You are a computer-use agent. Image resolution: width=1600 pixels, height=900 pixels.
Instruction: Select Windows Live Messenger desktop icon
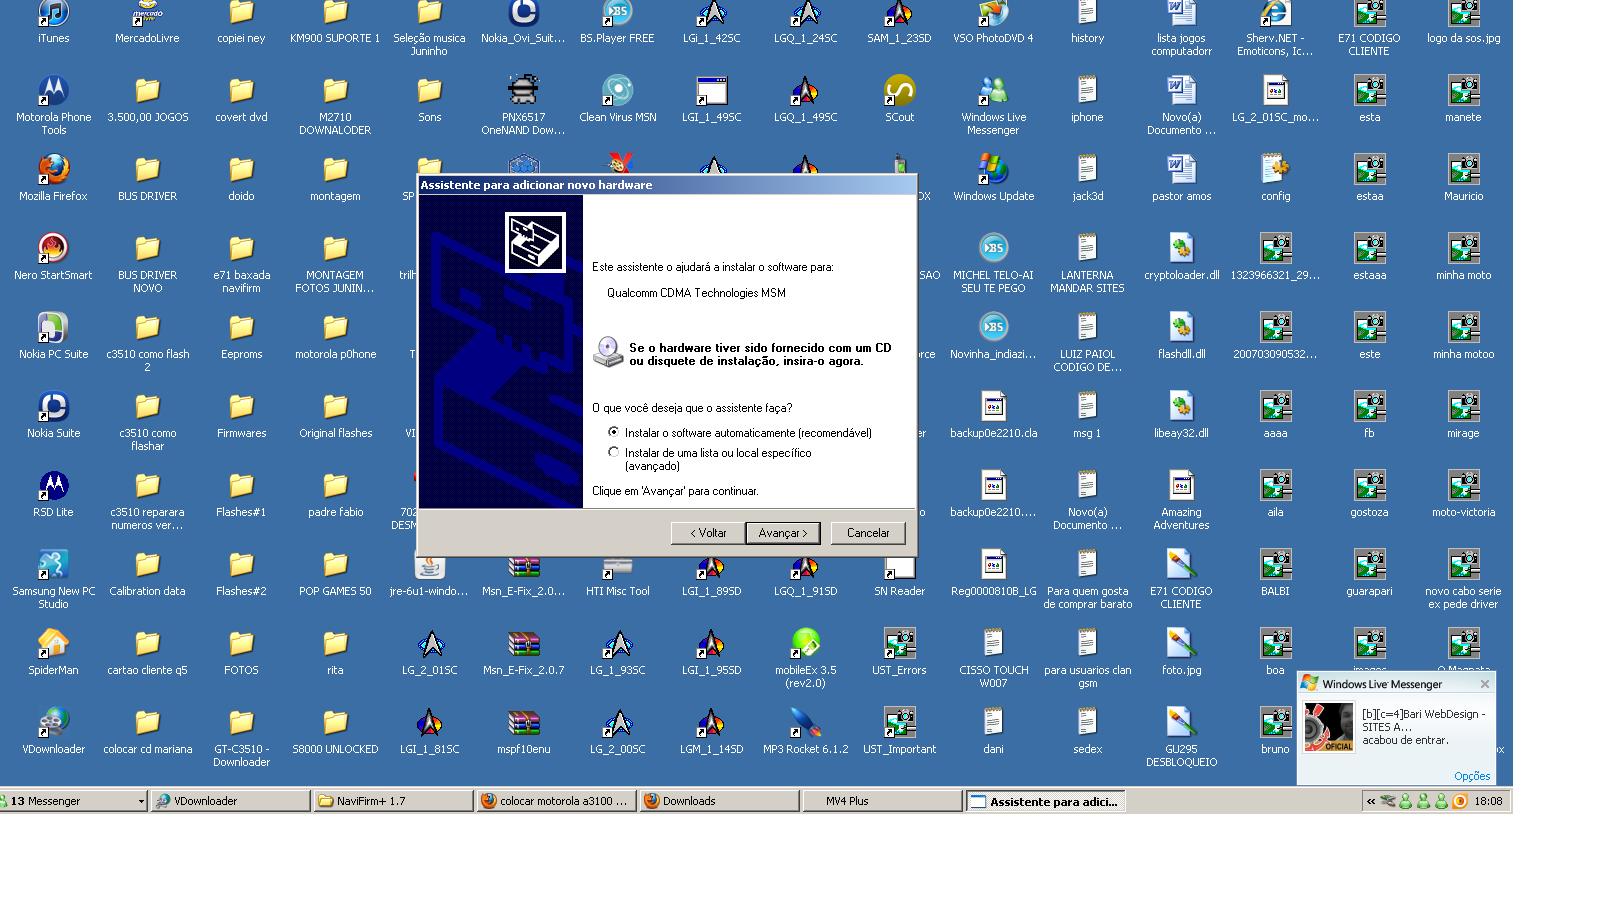(993, 92)
